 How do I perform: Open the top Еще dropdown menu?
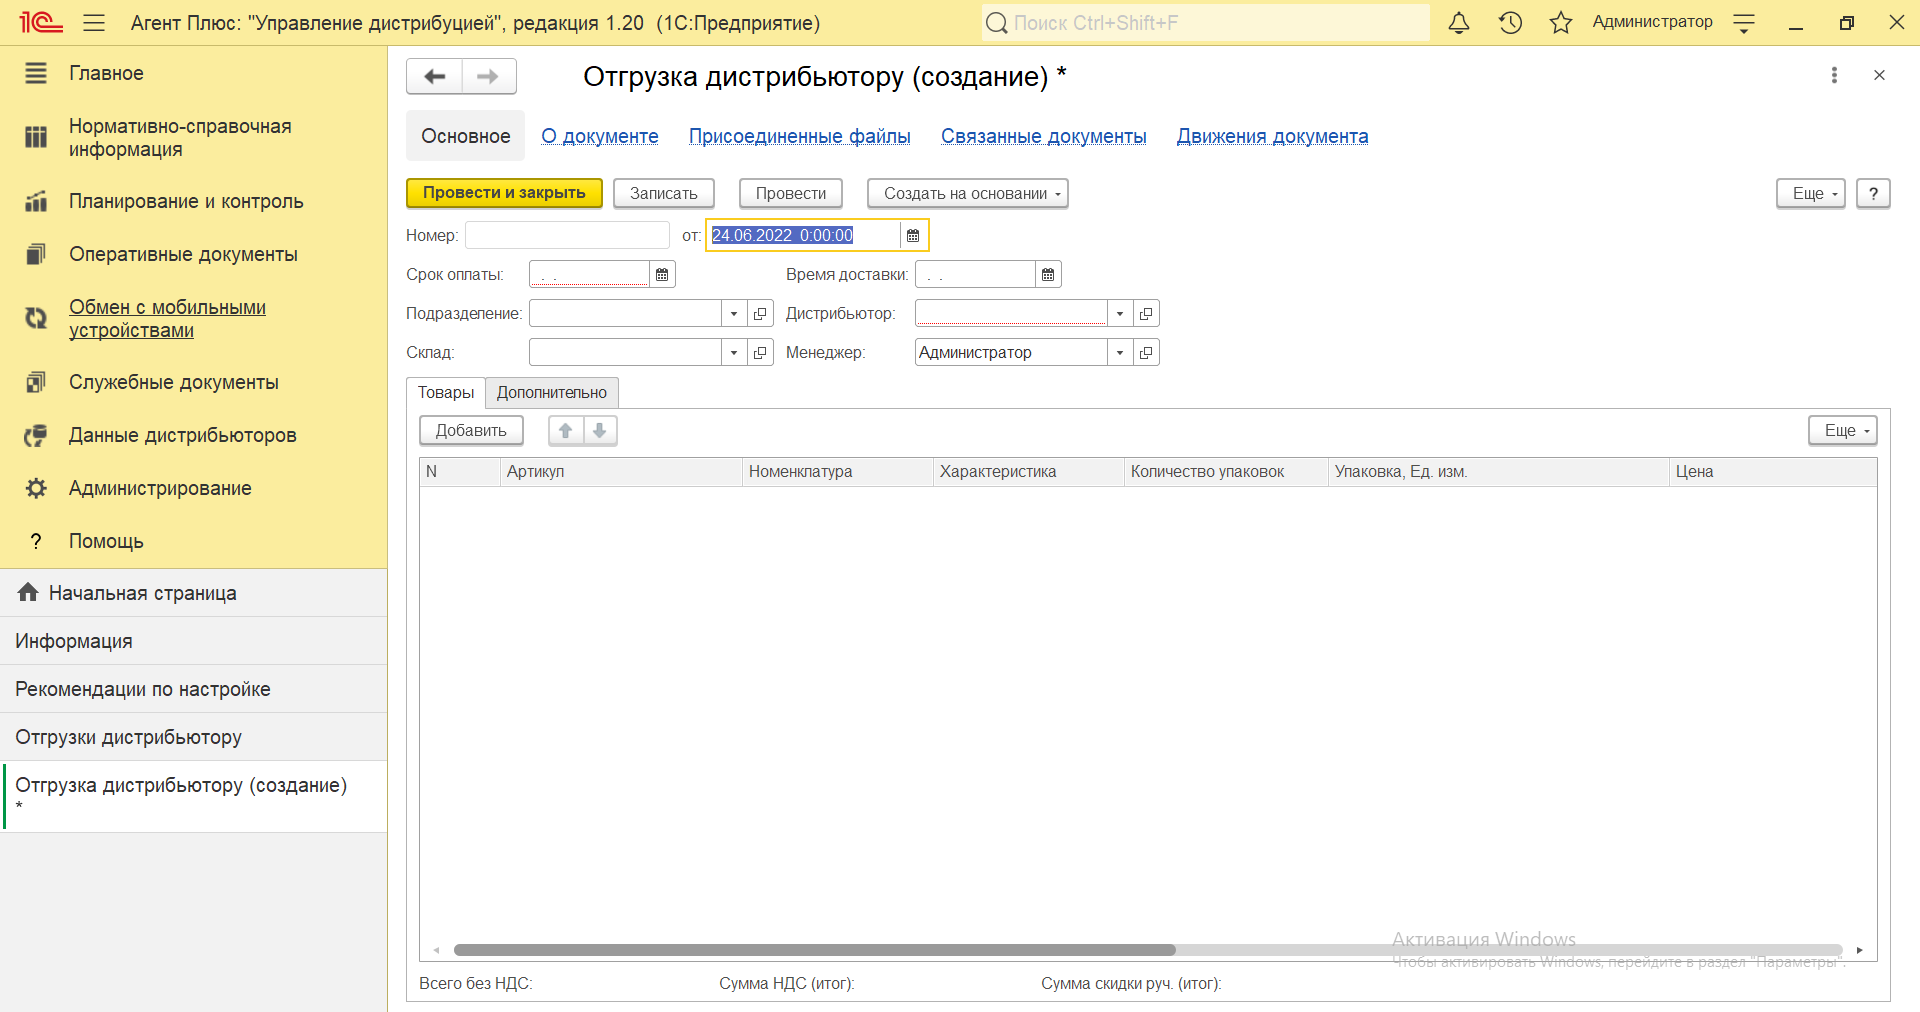pyautogui.click(x=1811, y=193)
